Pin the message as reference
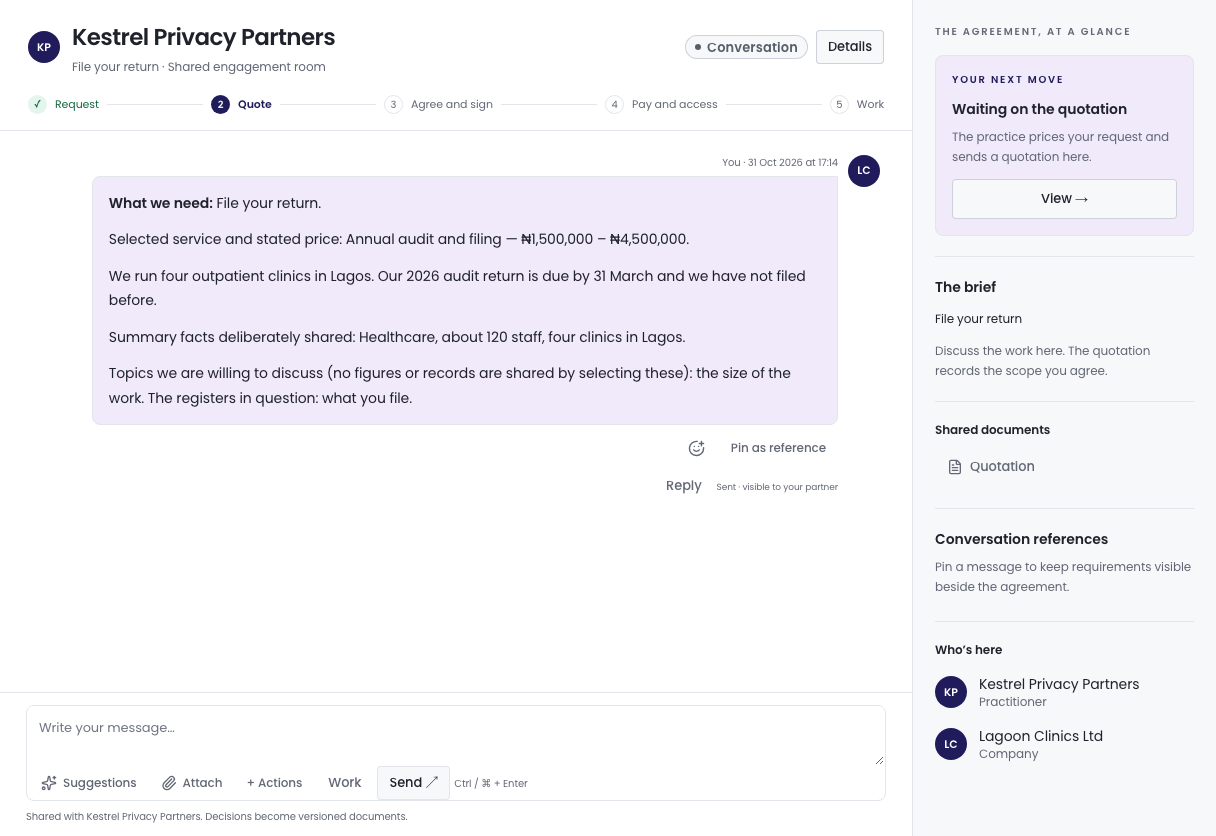Image resolution: width=1216 pixels, height=836 pixels. point(778,448)
